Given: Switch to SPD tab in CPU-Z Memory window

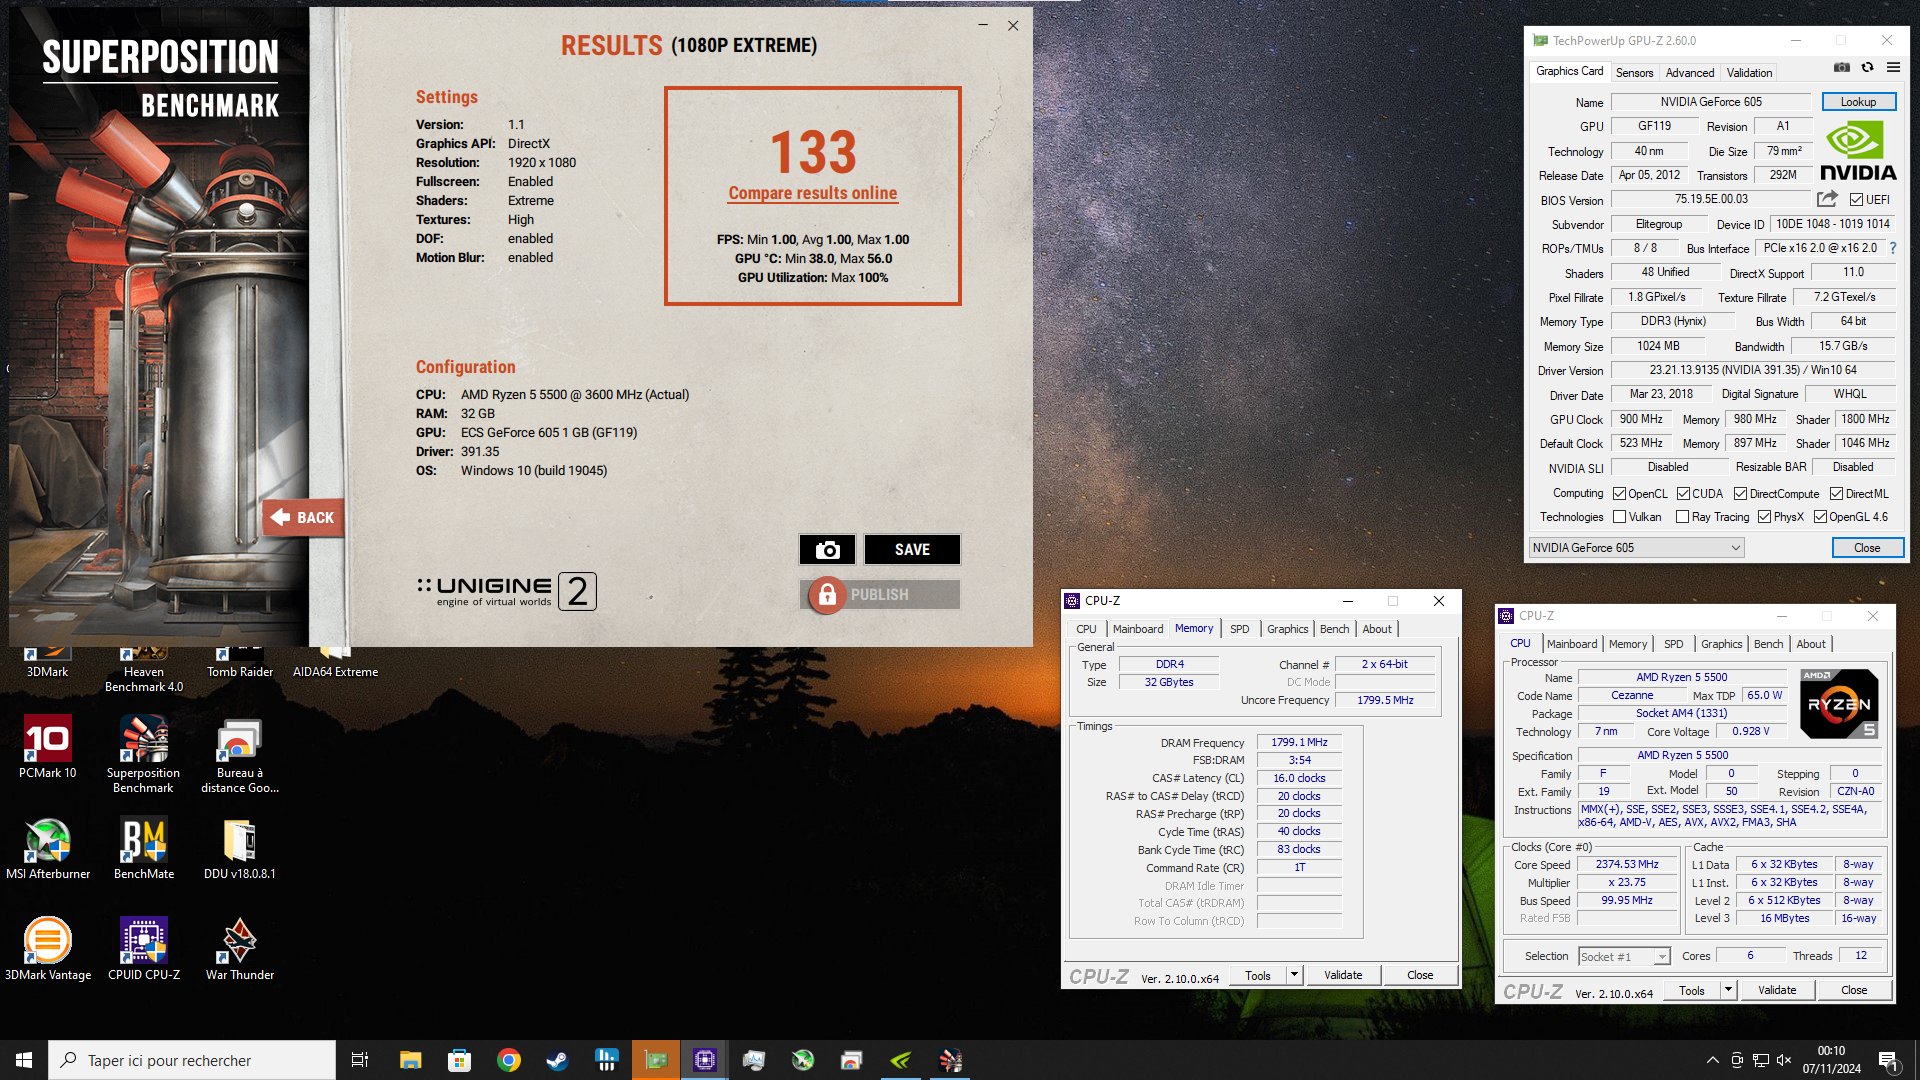Looking at the screenshot, I should (1239, 629).
